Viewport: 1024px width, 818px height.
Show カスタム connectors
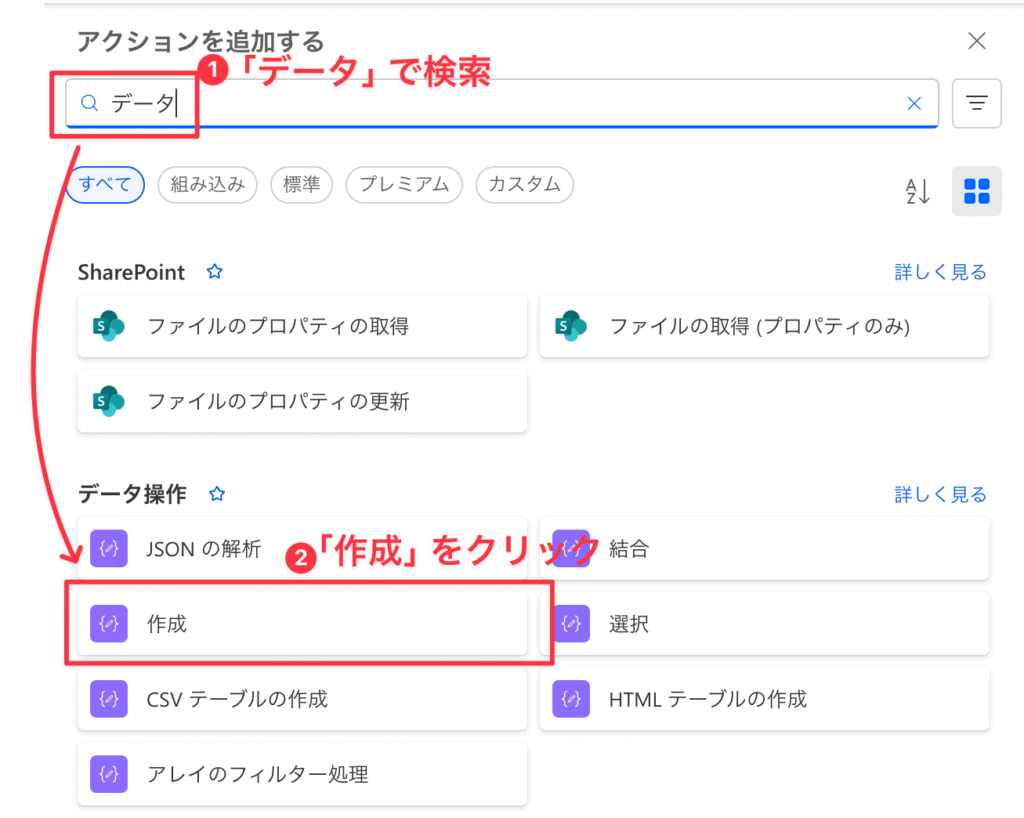click(524, 184)
